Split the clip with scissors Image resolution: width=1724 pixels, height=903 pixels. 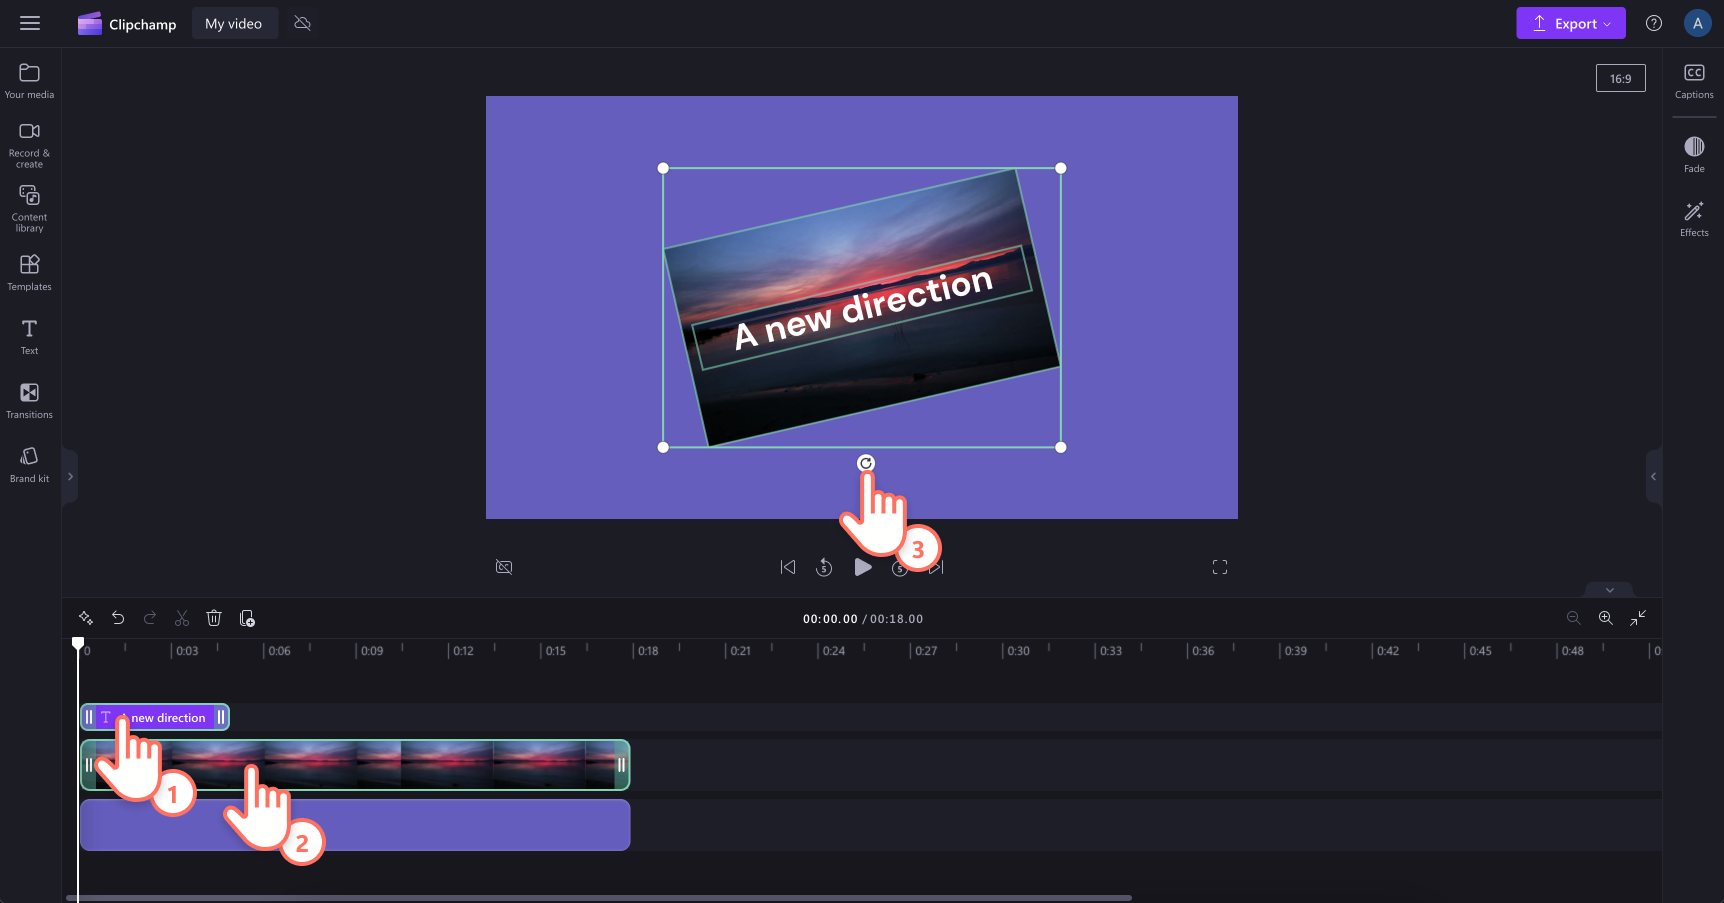click(182, 618)
